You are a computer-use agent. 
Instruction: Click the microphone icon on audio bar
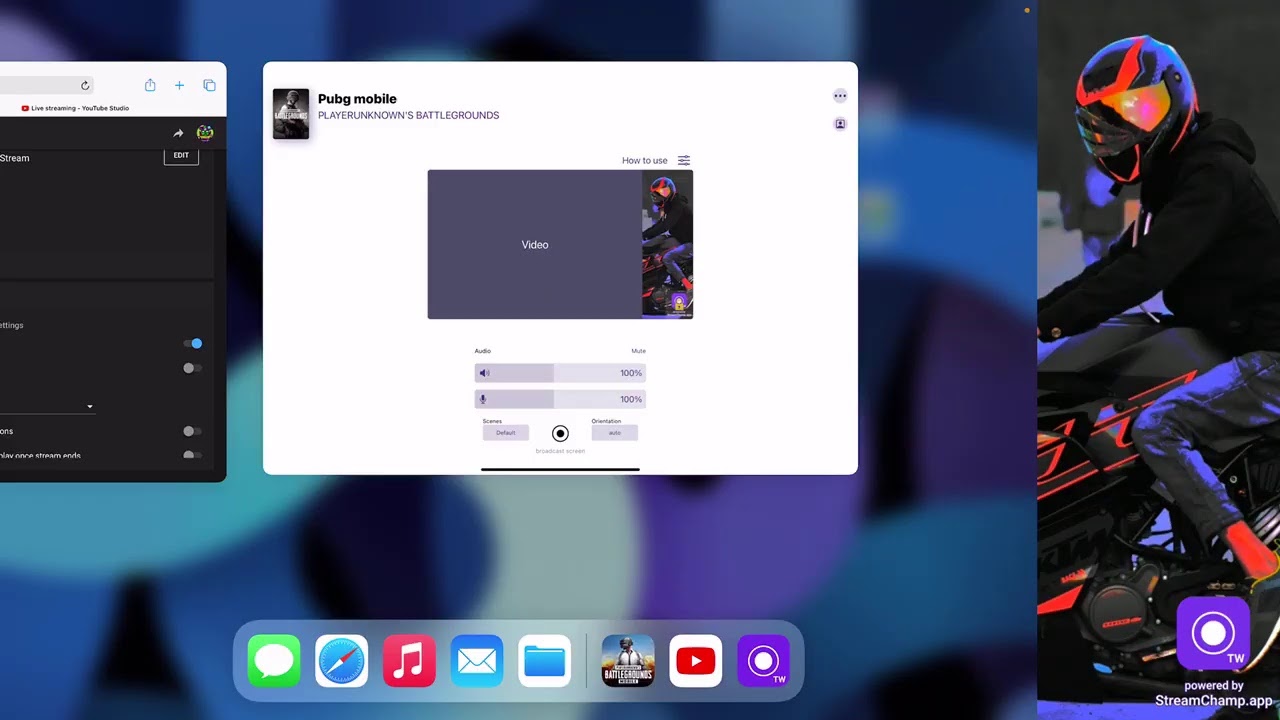pos(484,399)
